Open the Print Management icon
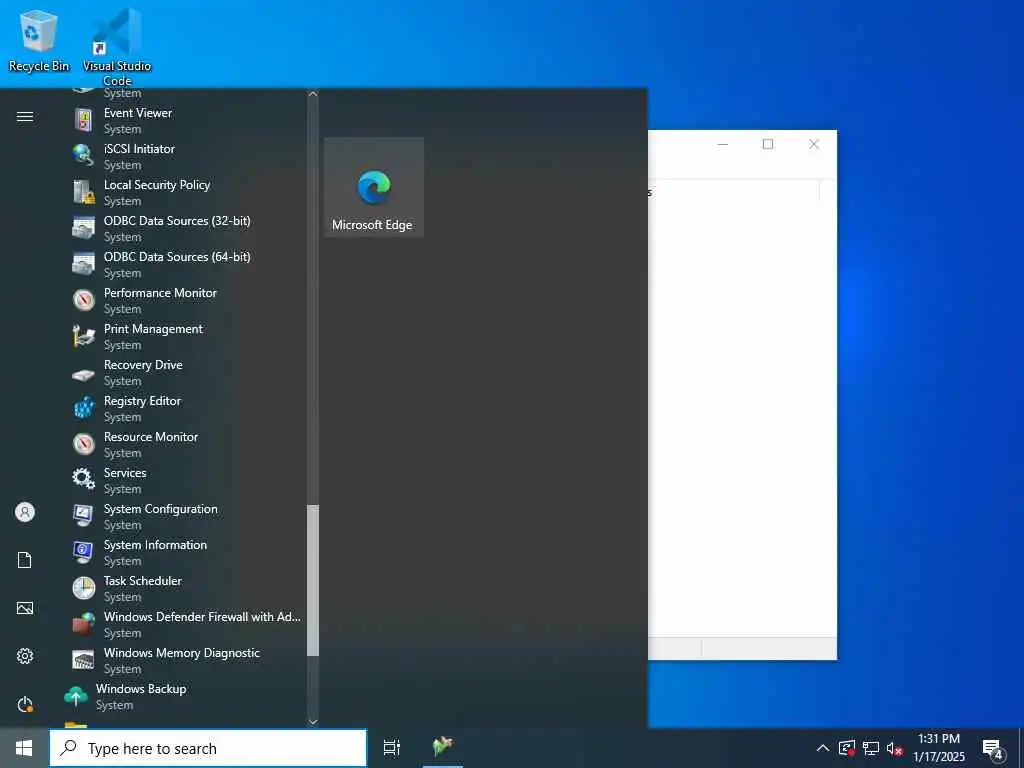Screen dimensions: 1024x768 pyautogui.click(x=83, y=336)
